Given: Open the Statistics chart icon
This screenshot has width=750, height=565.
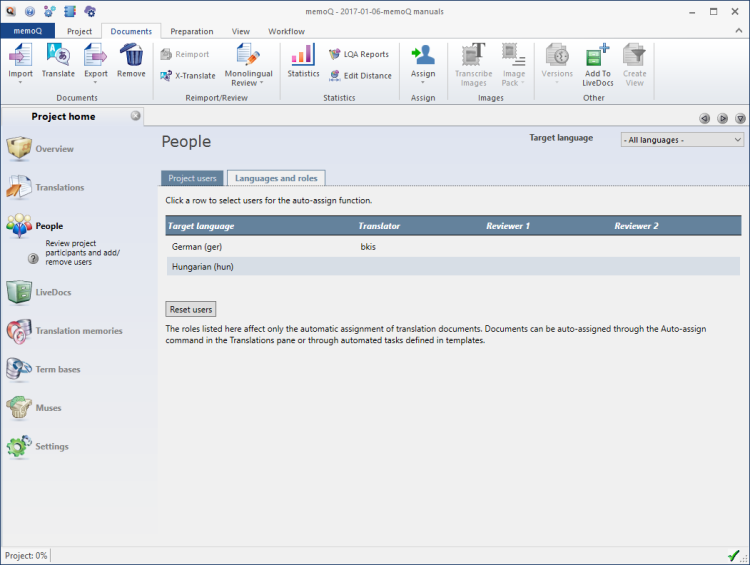Looking at the screenshot, I should click(303, 55).
